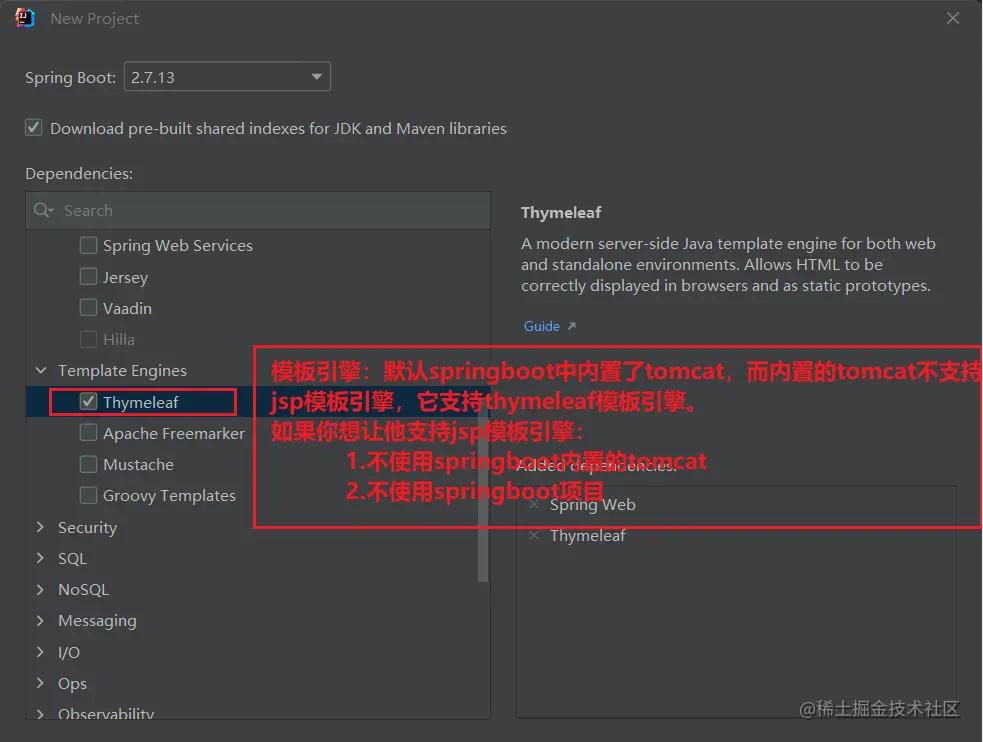Select the NoSQL tree label
Screen dimensions: 983x742
click(83, 590)
